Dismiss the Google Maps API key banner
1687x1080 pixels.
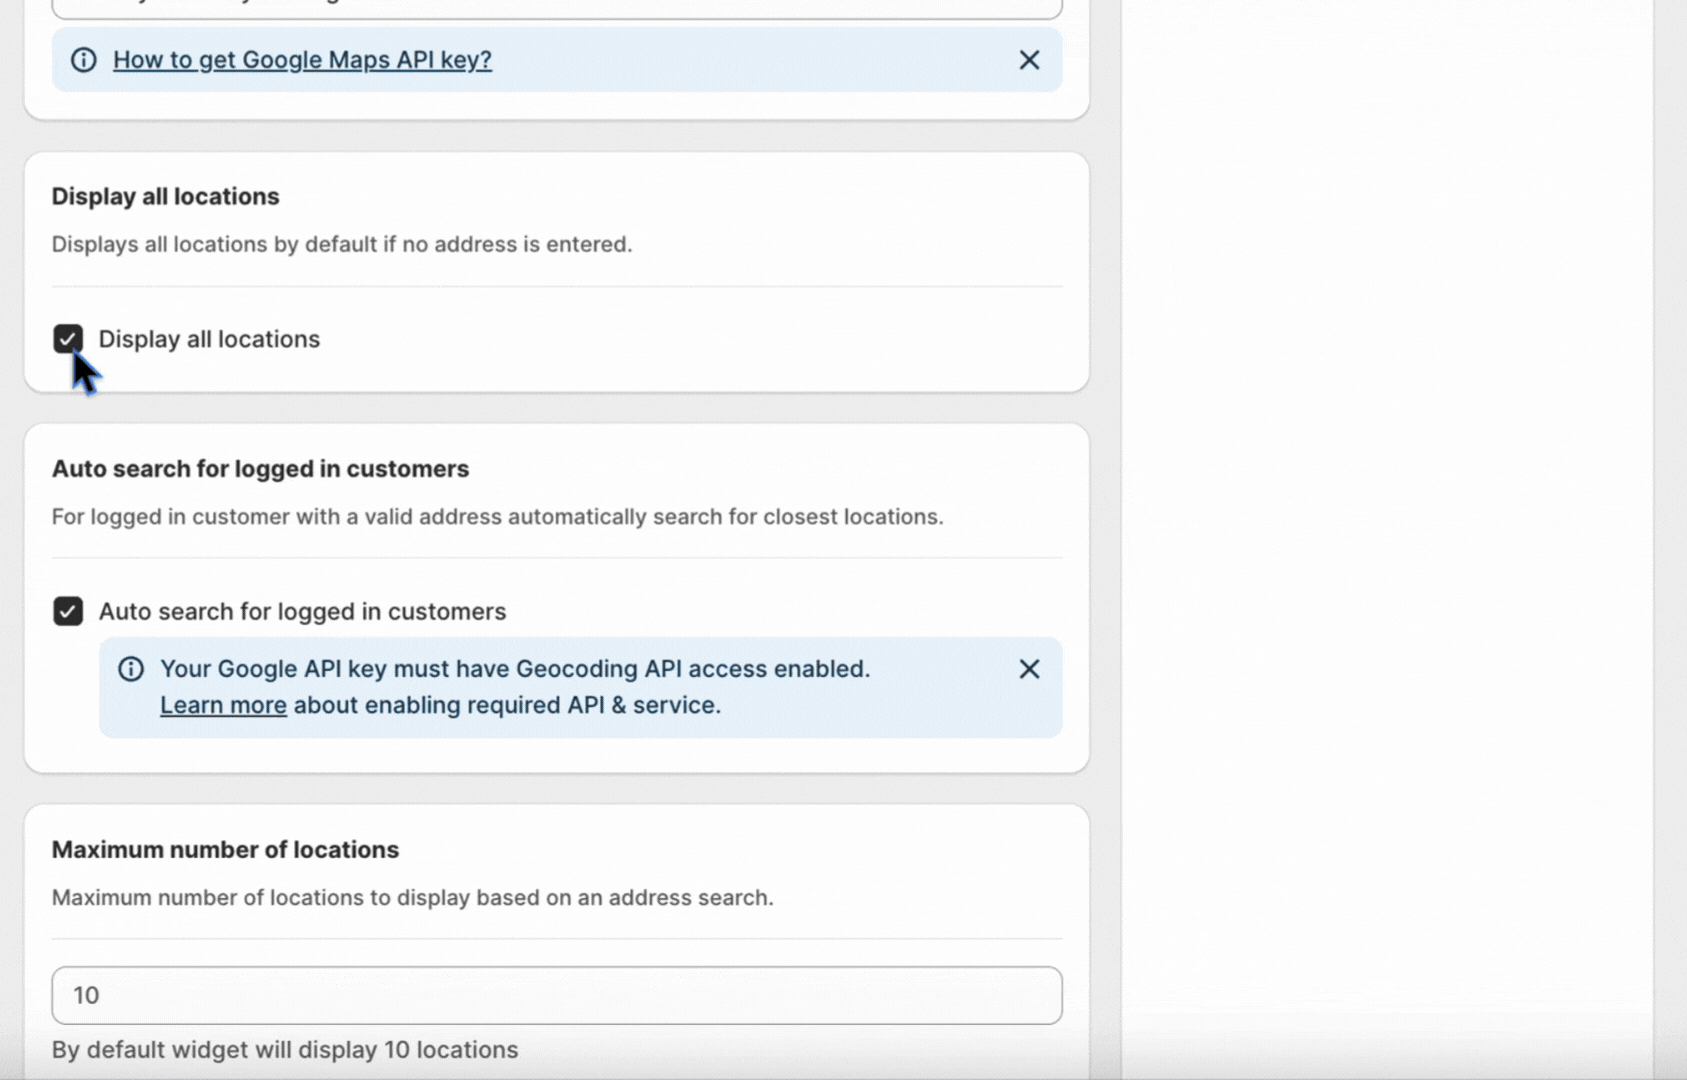click(x=1029, y=60)
